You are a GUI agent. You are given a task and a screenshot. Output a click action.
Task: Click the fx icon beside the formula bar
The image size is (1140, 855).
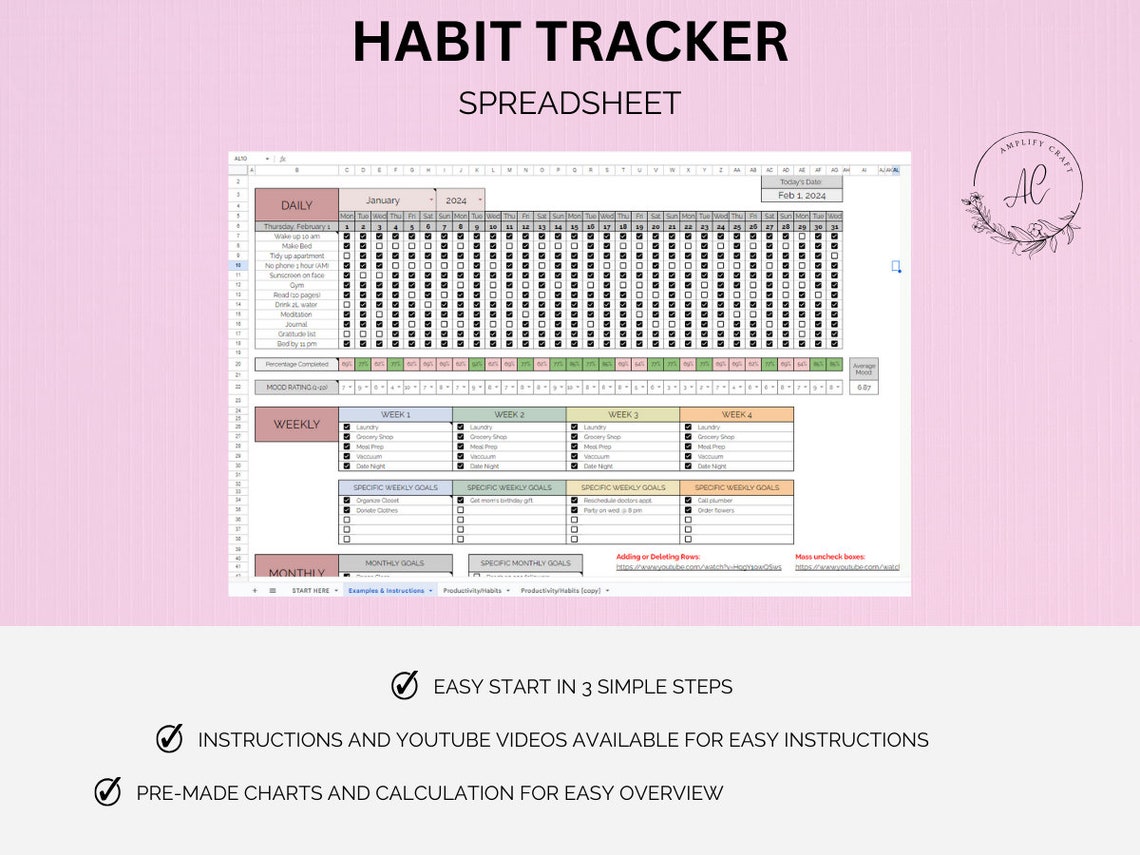pyautogui.click(x=283, y=158)
